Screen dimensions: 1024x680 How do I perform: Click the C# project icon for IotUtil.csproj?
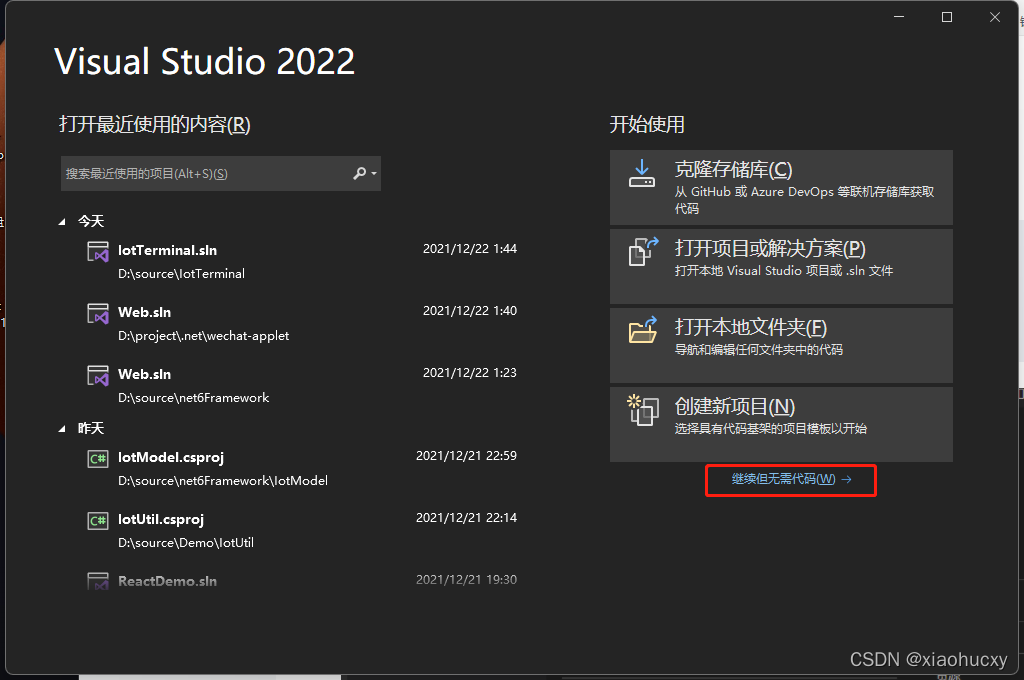point(98,521)
